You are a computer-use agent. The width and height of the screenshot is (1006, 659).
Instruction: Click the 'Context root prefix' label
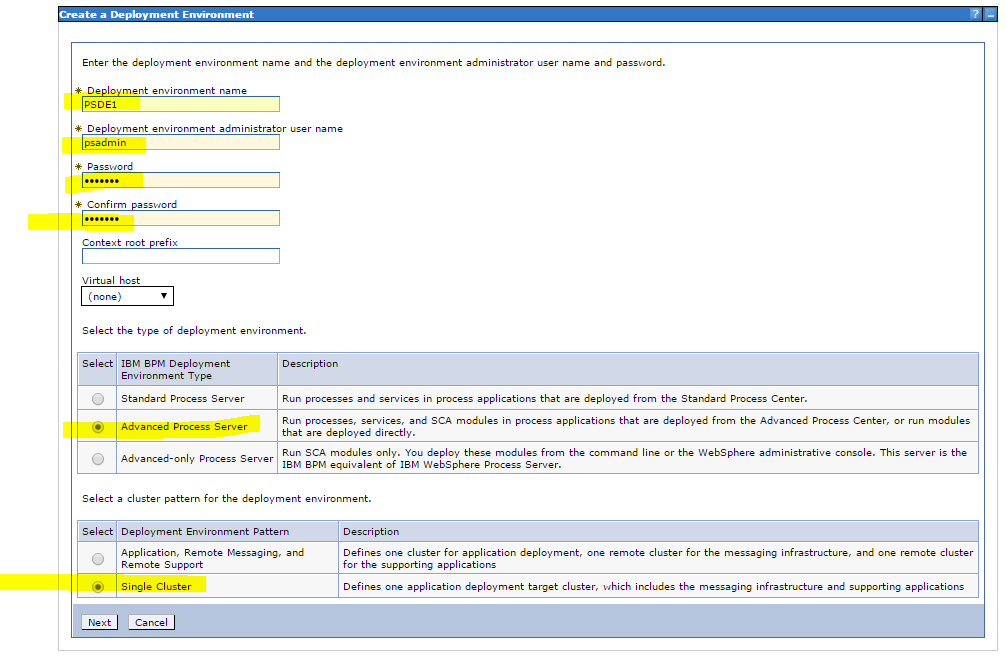[130, 243]
